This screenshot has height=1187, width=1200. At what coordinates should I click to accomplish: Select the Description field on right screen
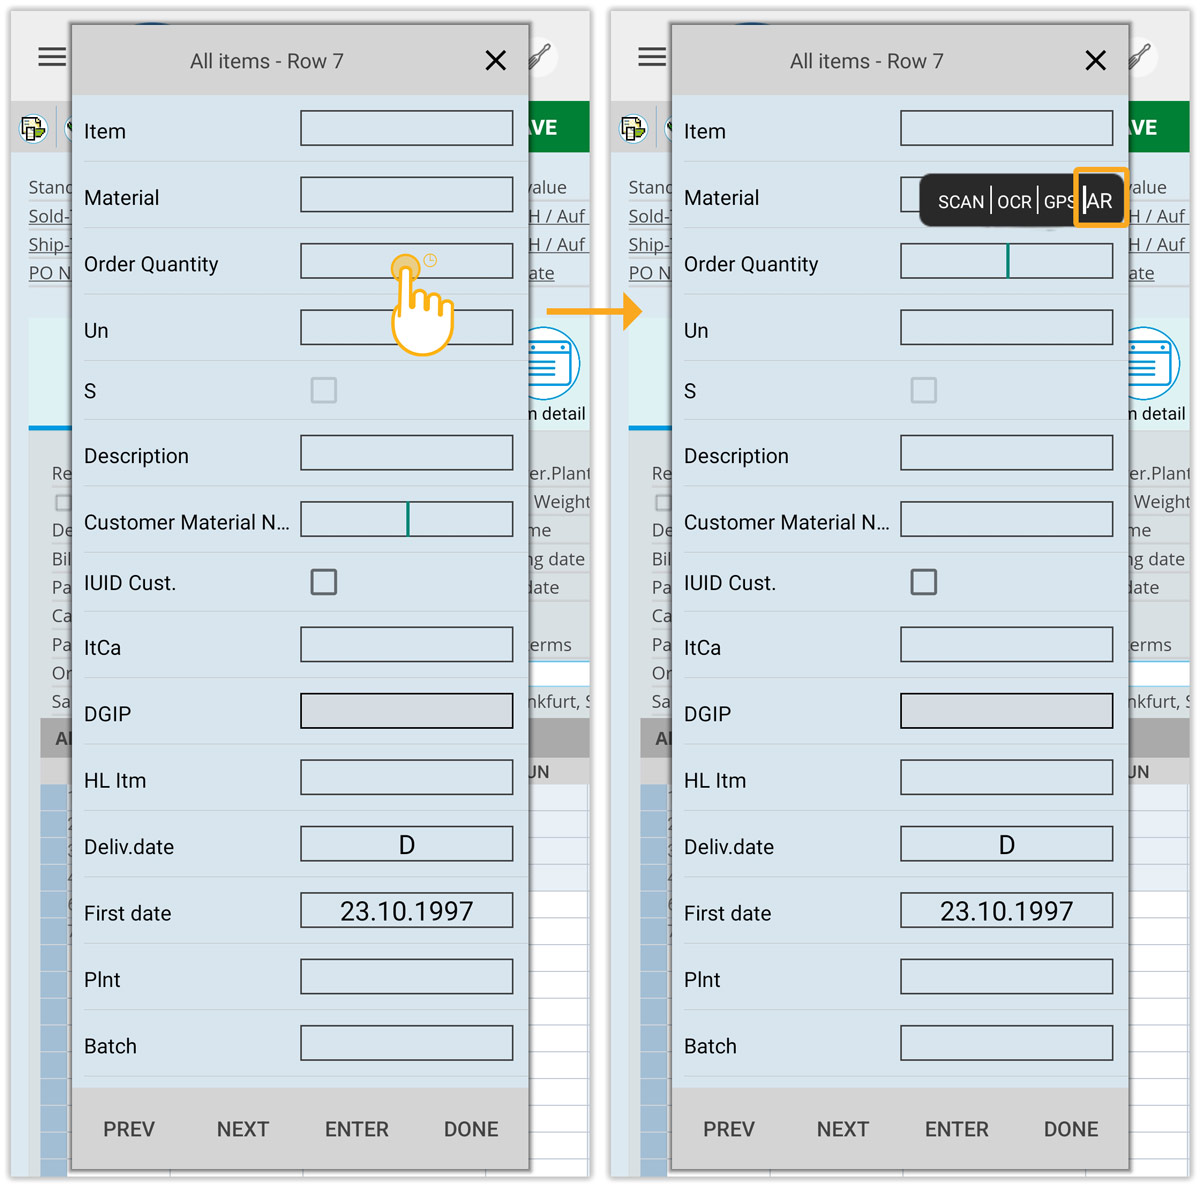pos(1006,453)
